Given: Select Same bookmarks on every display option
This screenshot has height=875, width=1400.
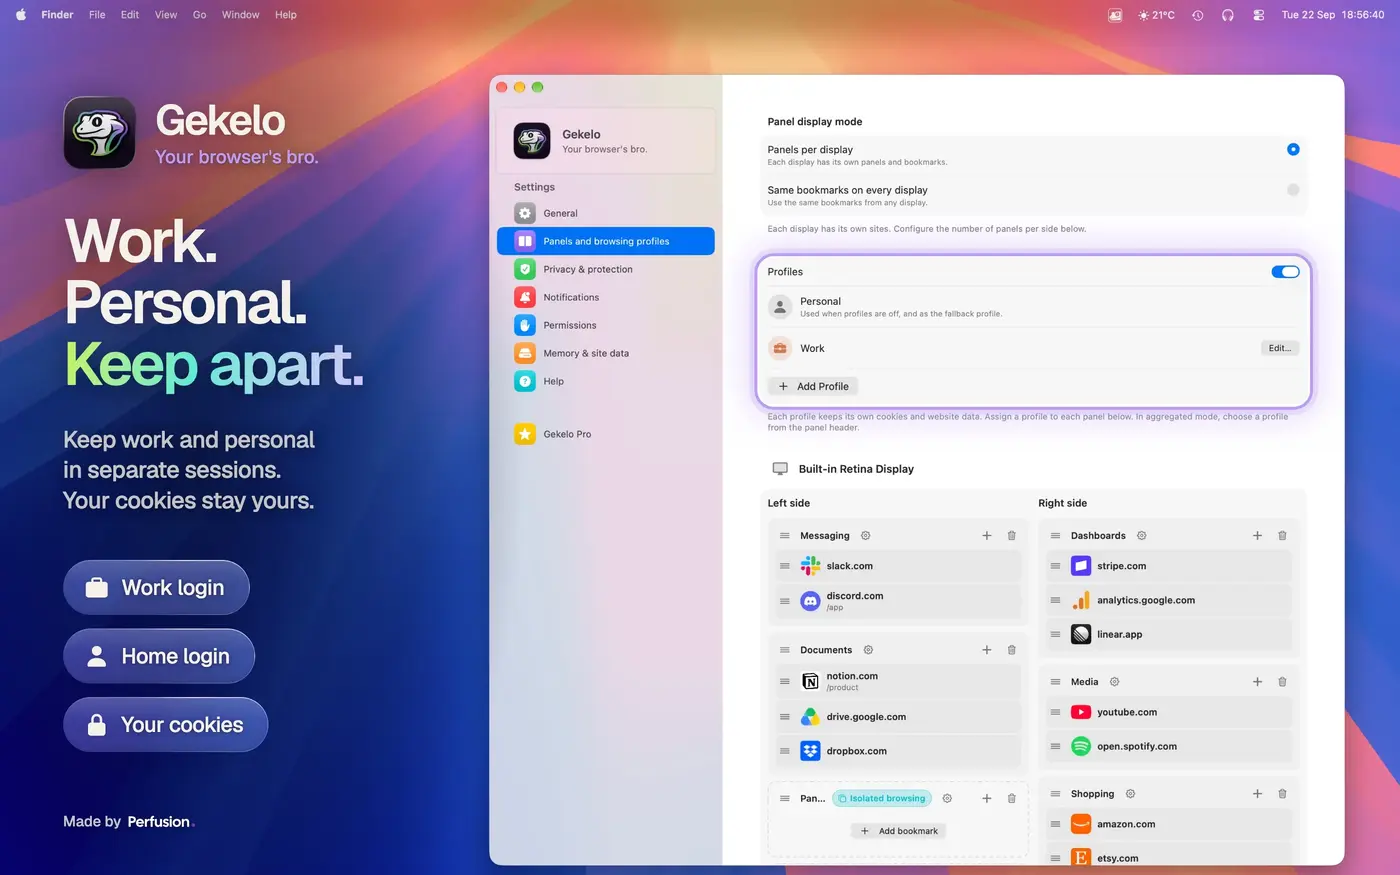Looking at the screenshot, I should [1293, 190].
